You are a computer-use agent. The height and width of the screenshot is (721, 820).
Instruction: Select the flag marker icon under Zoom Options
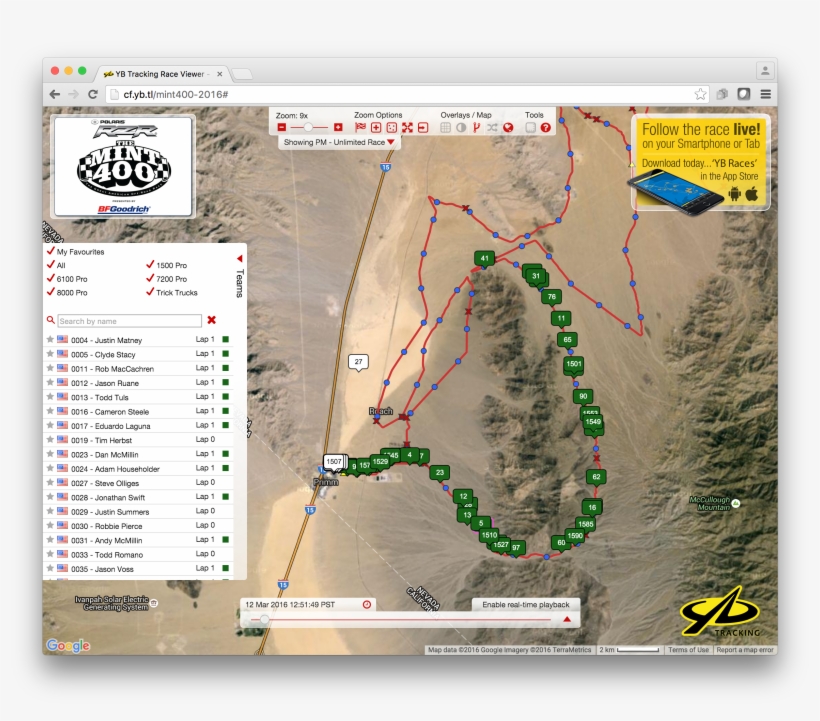(x=360, y=127)
